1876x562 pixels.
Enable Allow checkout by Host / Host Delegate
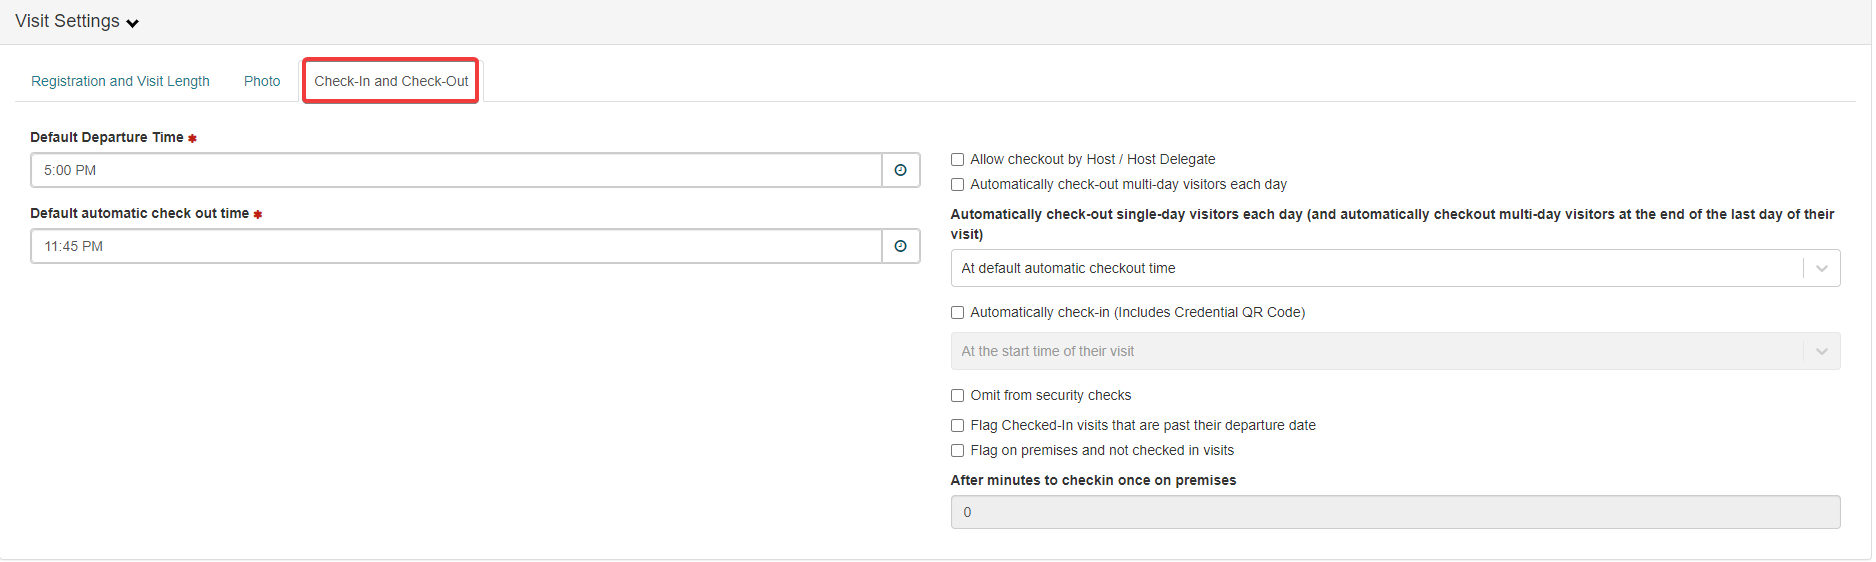click(957, 159)
